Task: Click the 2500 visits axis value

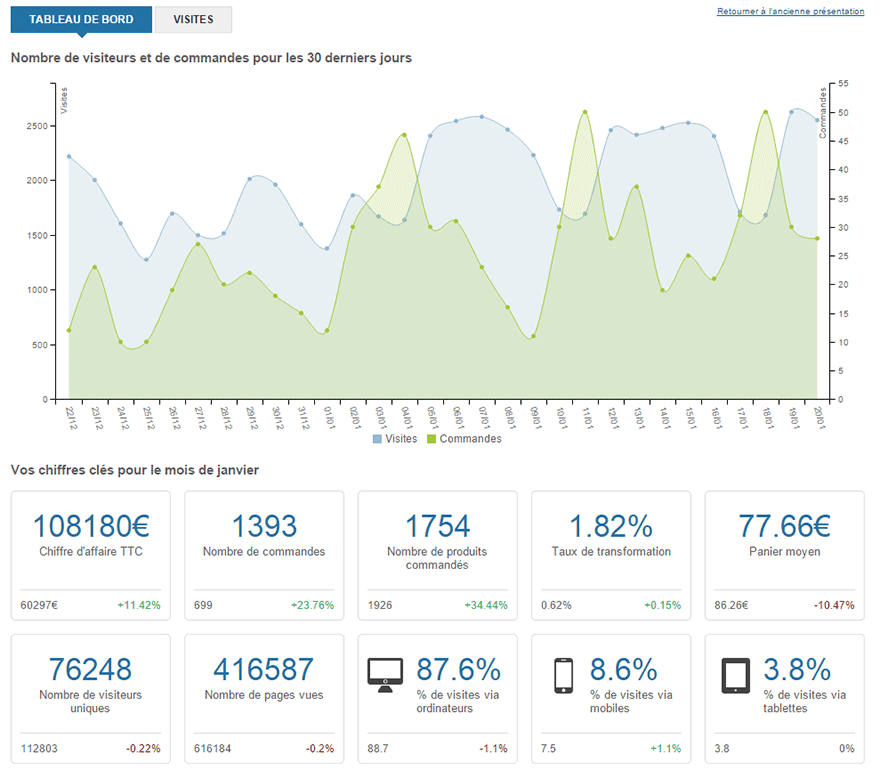Action: coord(37,126)
